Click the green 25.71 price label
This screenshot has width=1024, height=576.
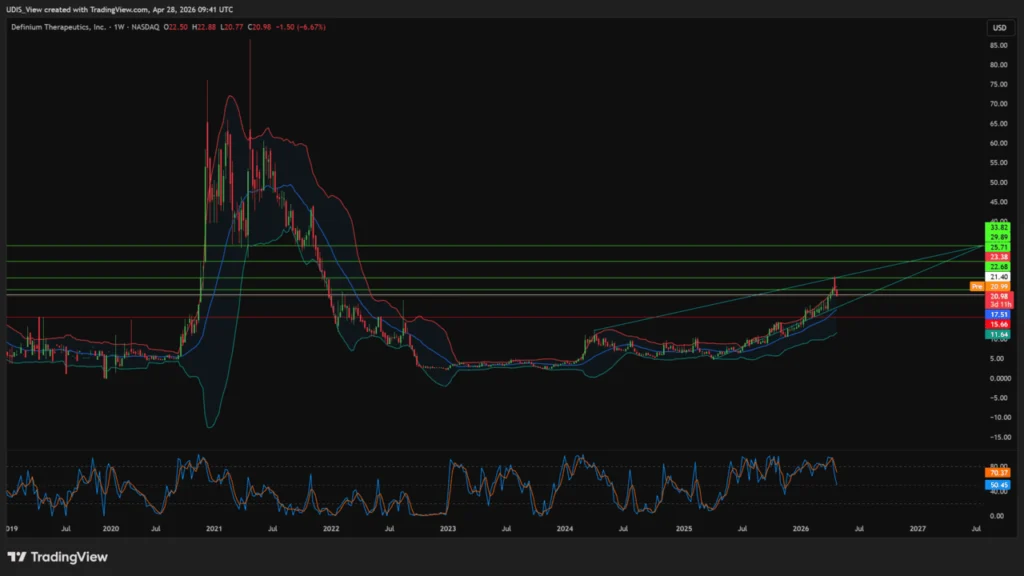[999, 247]
